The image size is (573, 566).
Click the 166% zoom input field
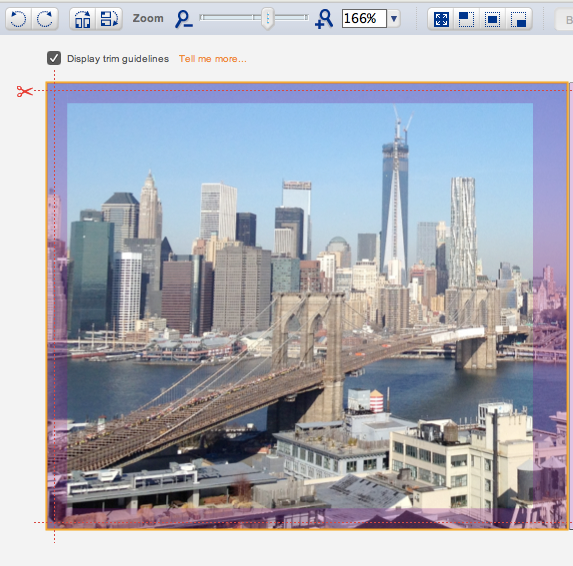[364, 18]
